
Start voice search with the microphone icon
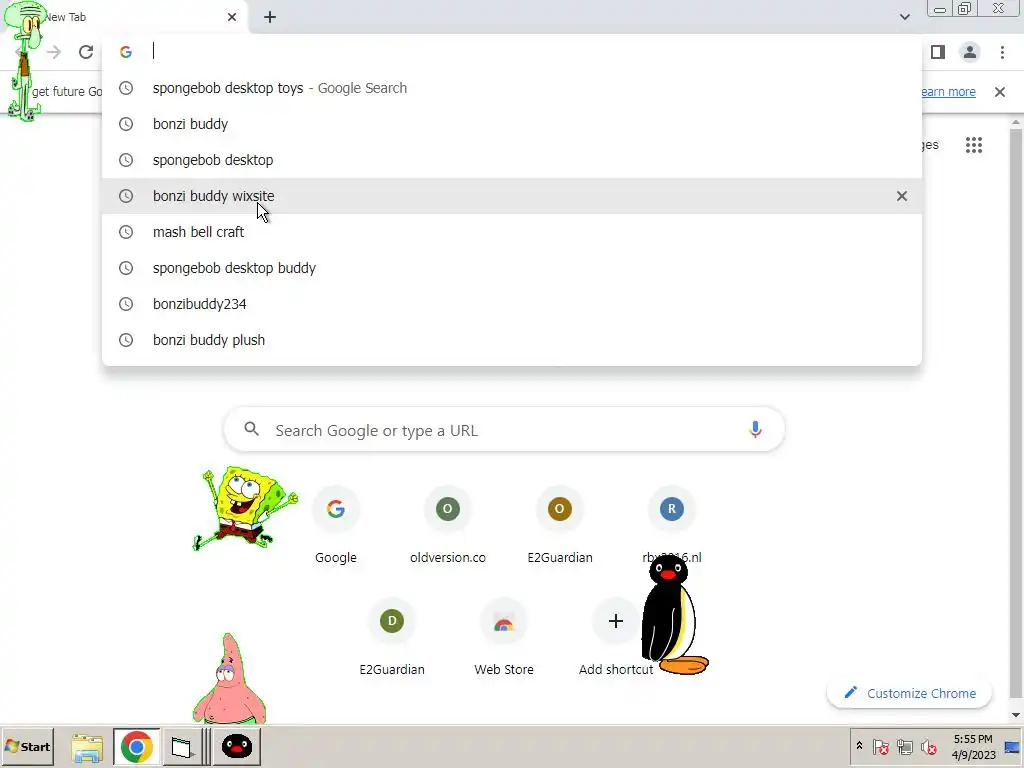pos(755,430)
